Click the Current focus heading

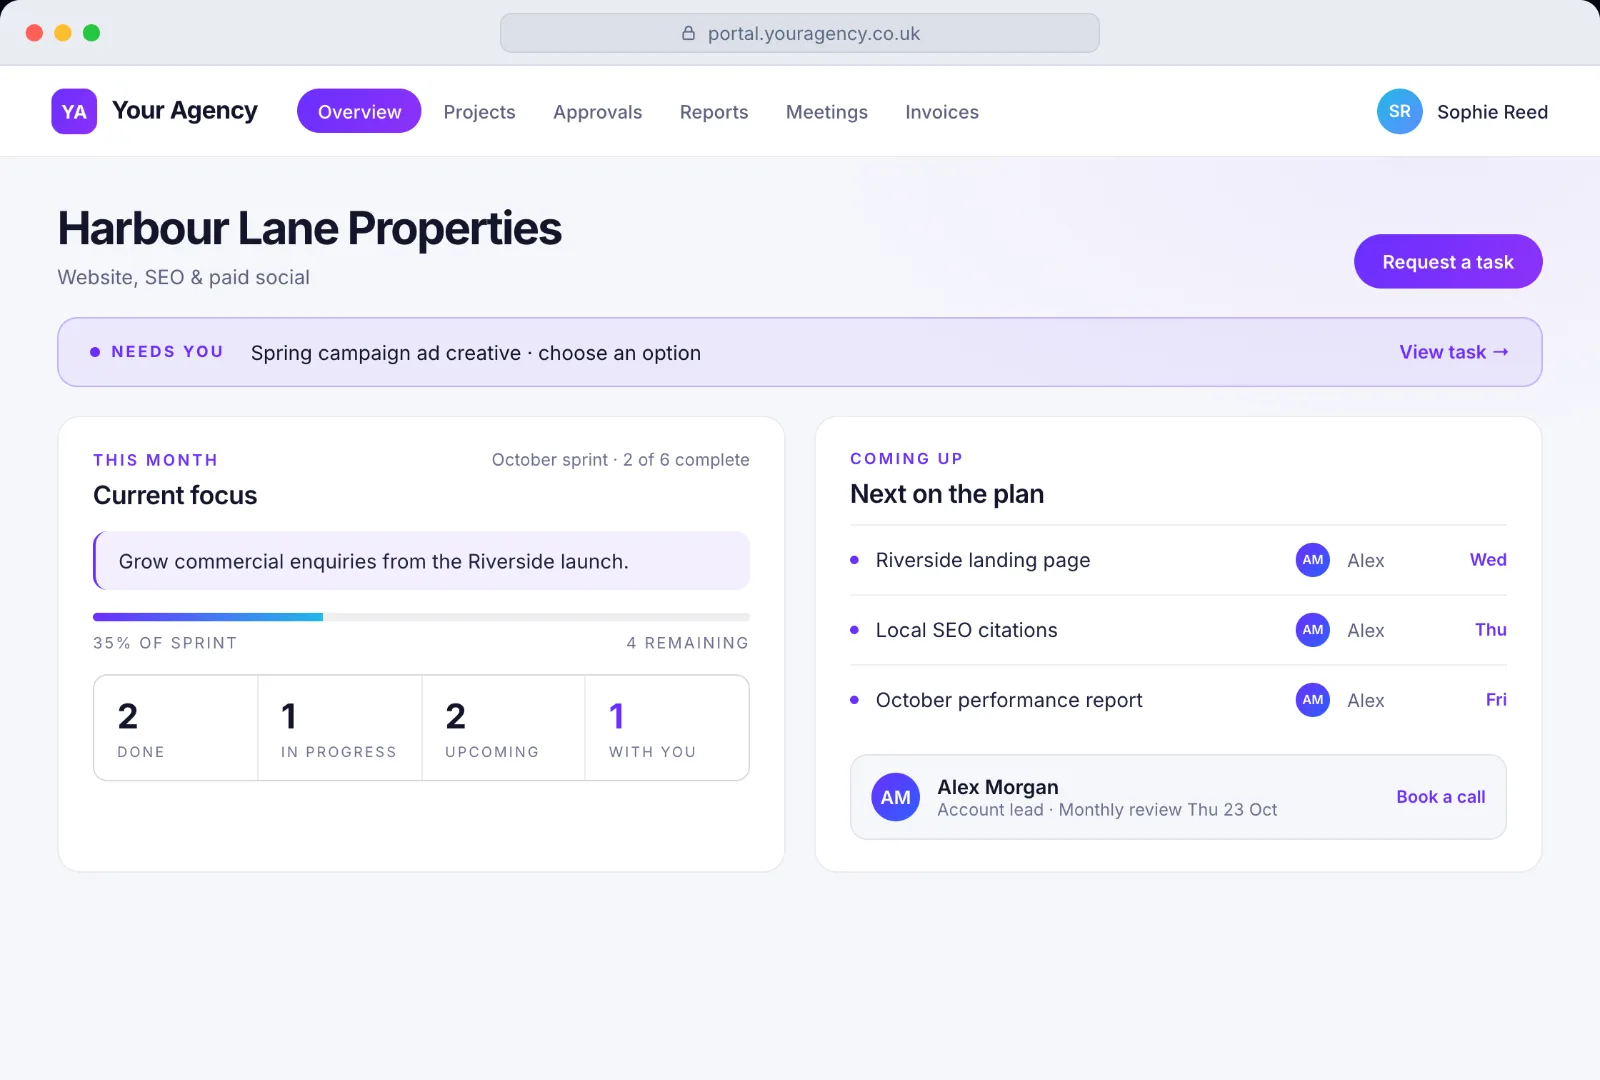(x=175, y=495)
